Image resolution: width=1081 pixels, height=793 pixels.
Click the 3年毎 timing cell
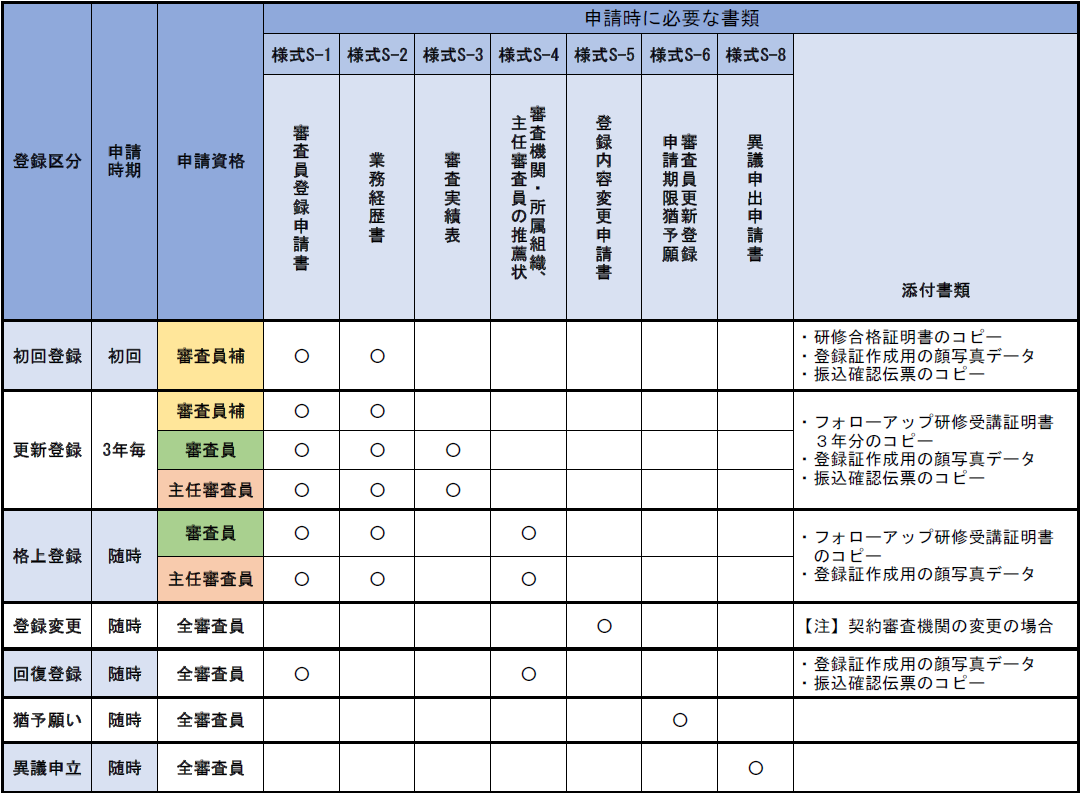(x=124, y=450)
